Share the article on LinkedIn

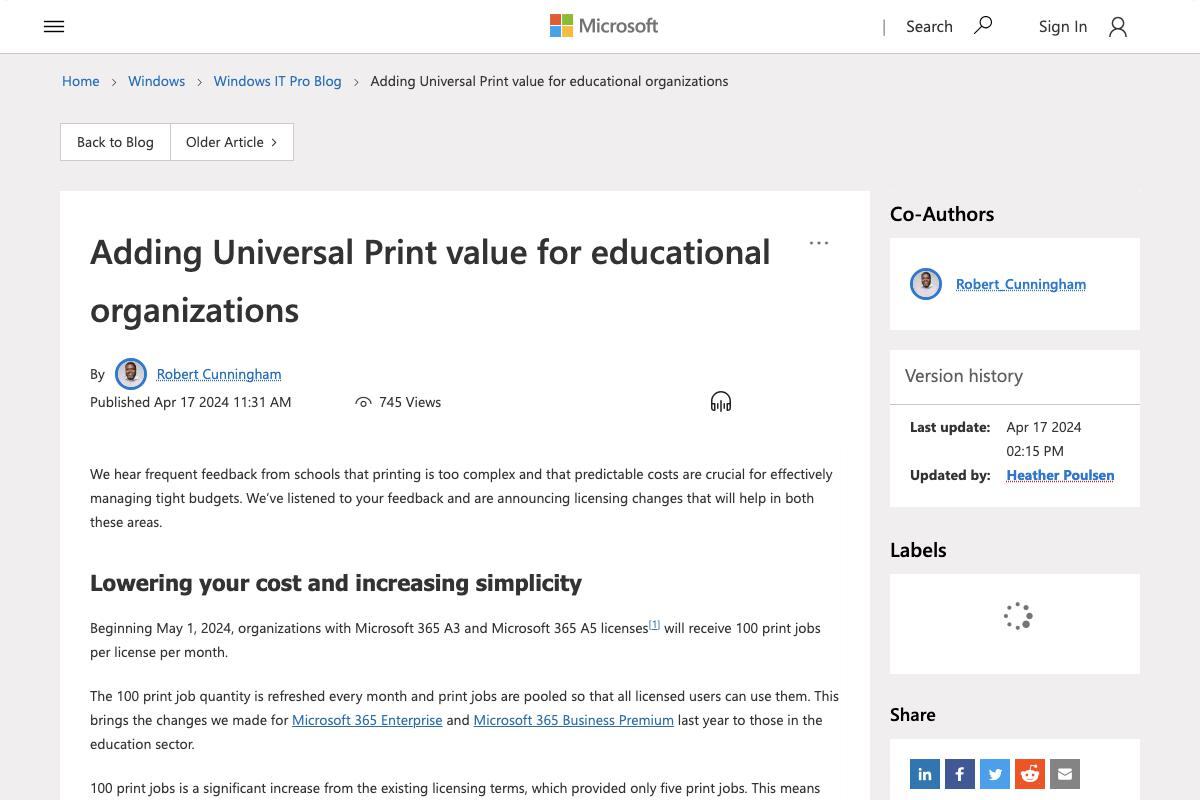click(x=925, y=774)
